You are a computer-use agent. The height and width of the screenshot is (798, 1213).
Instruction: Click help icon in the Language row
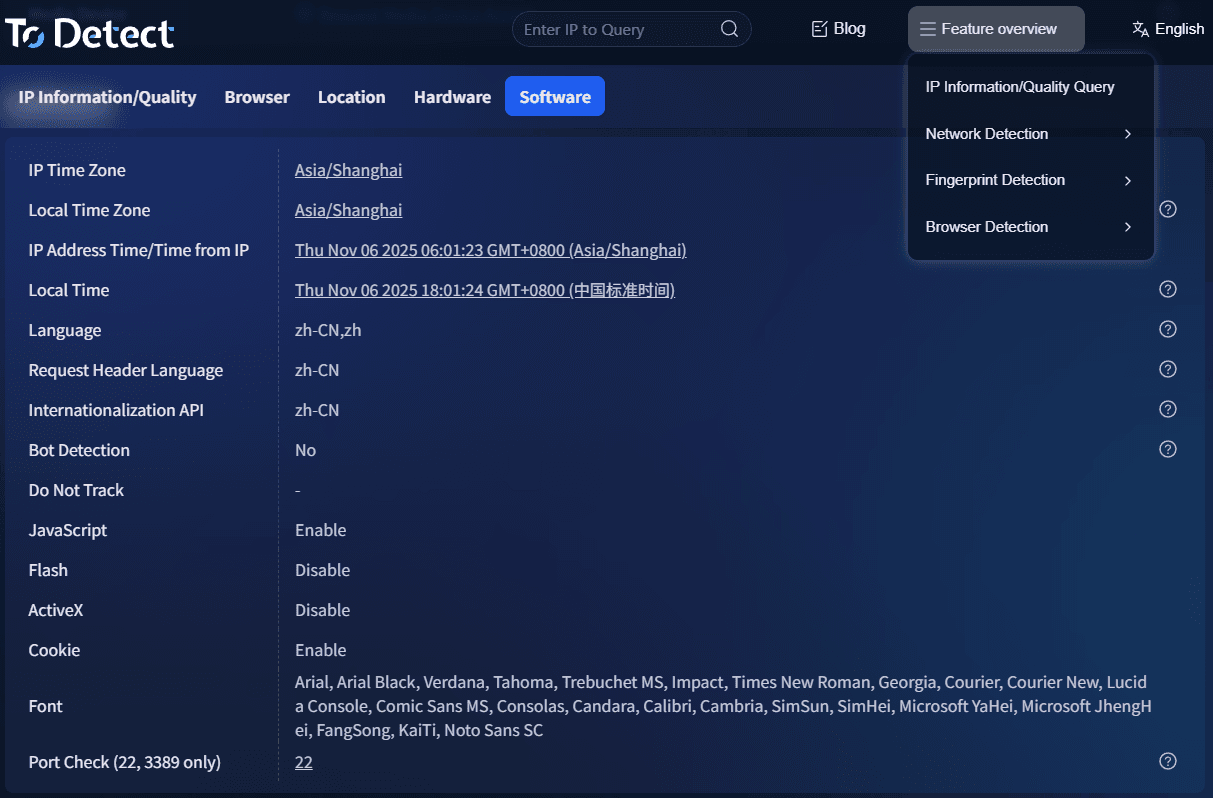1167,329
